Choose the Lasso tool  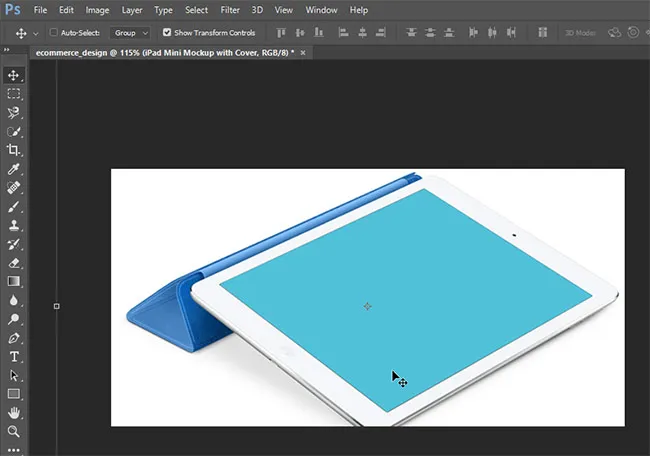[x=14, y=113]
